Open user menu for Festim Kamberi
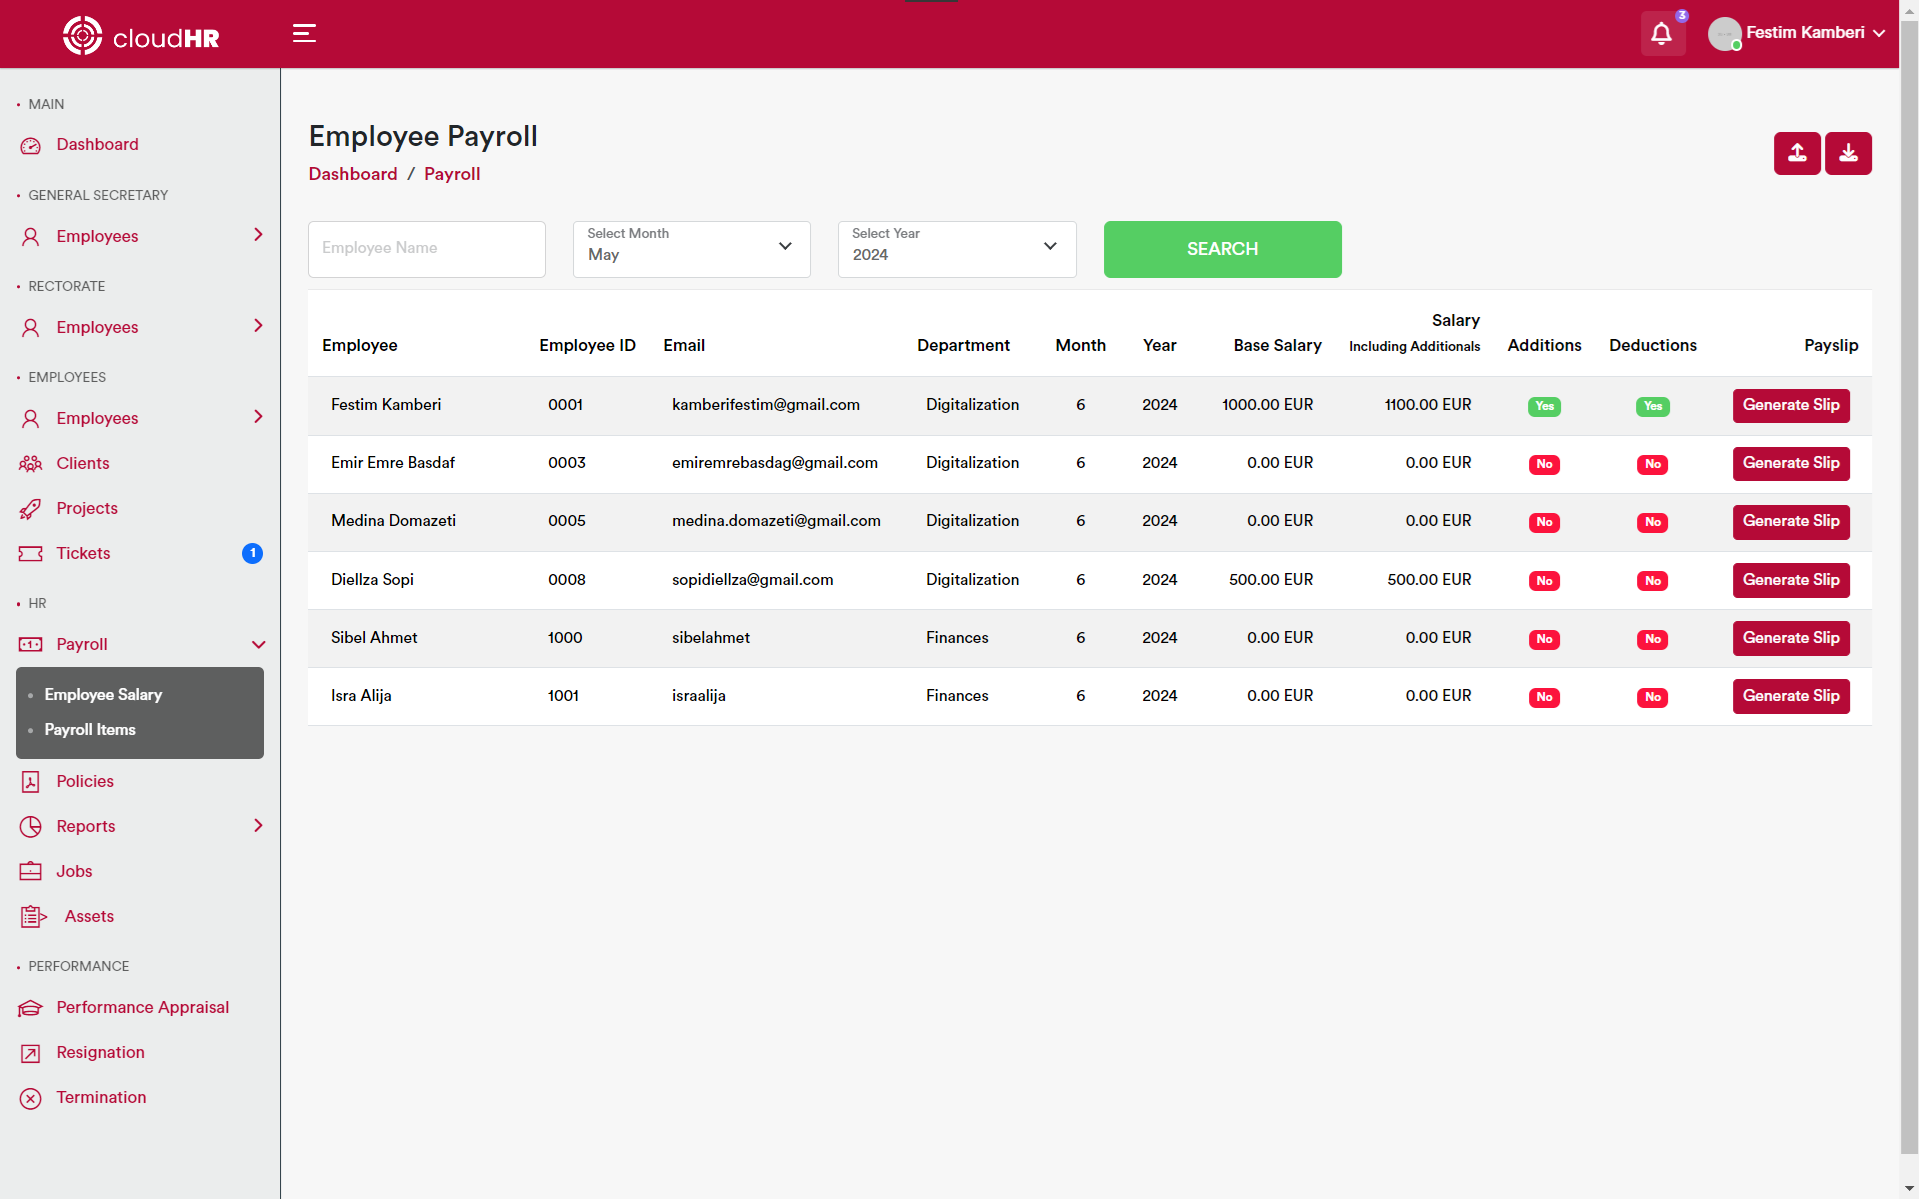The height and width of the screenshot is (1199, 1919). click(1797, 33)
